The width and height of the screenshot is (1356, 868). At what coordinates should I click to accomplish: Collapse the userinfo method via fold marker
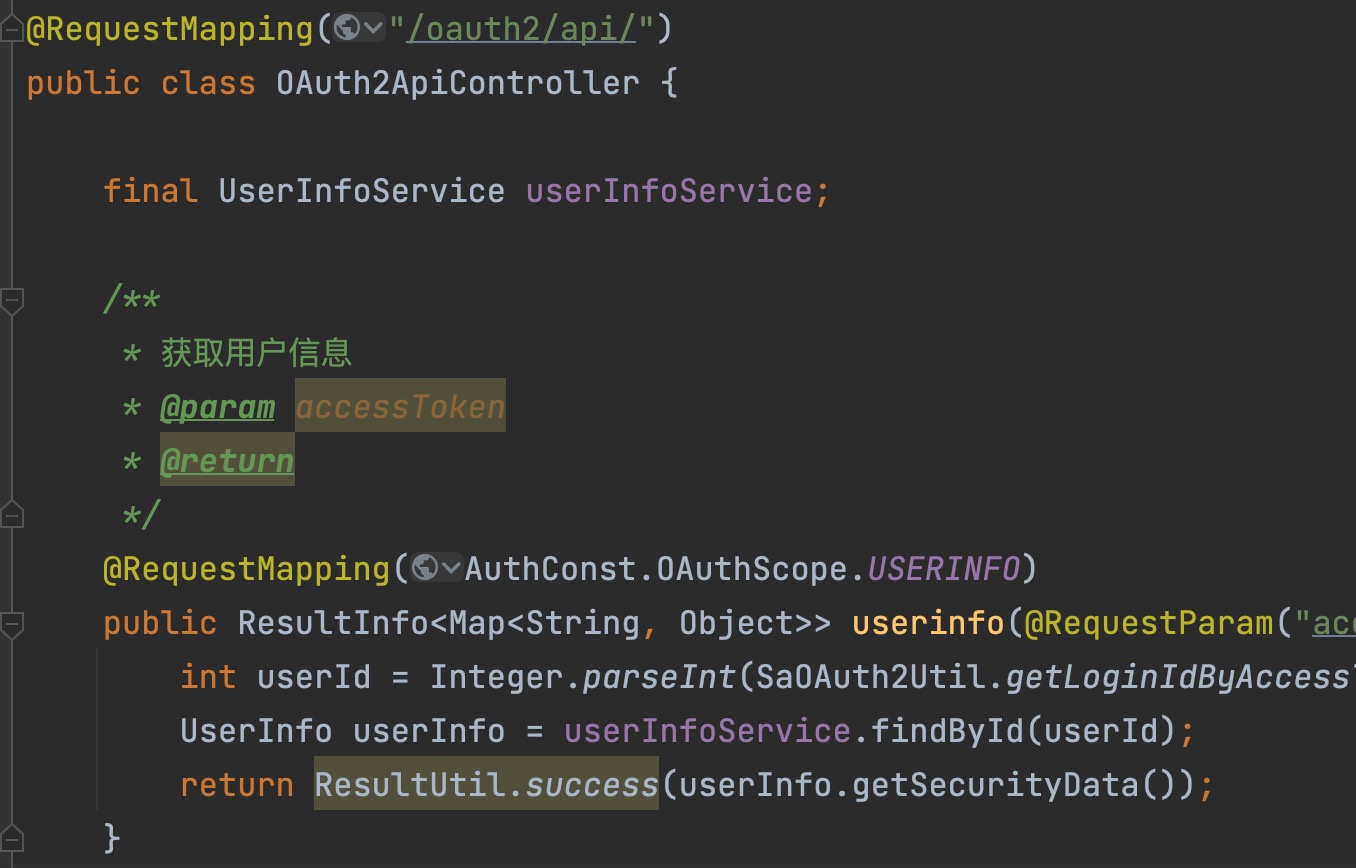pos(14,622)
